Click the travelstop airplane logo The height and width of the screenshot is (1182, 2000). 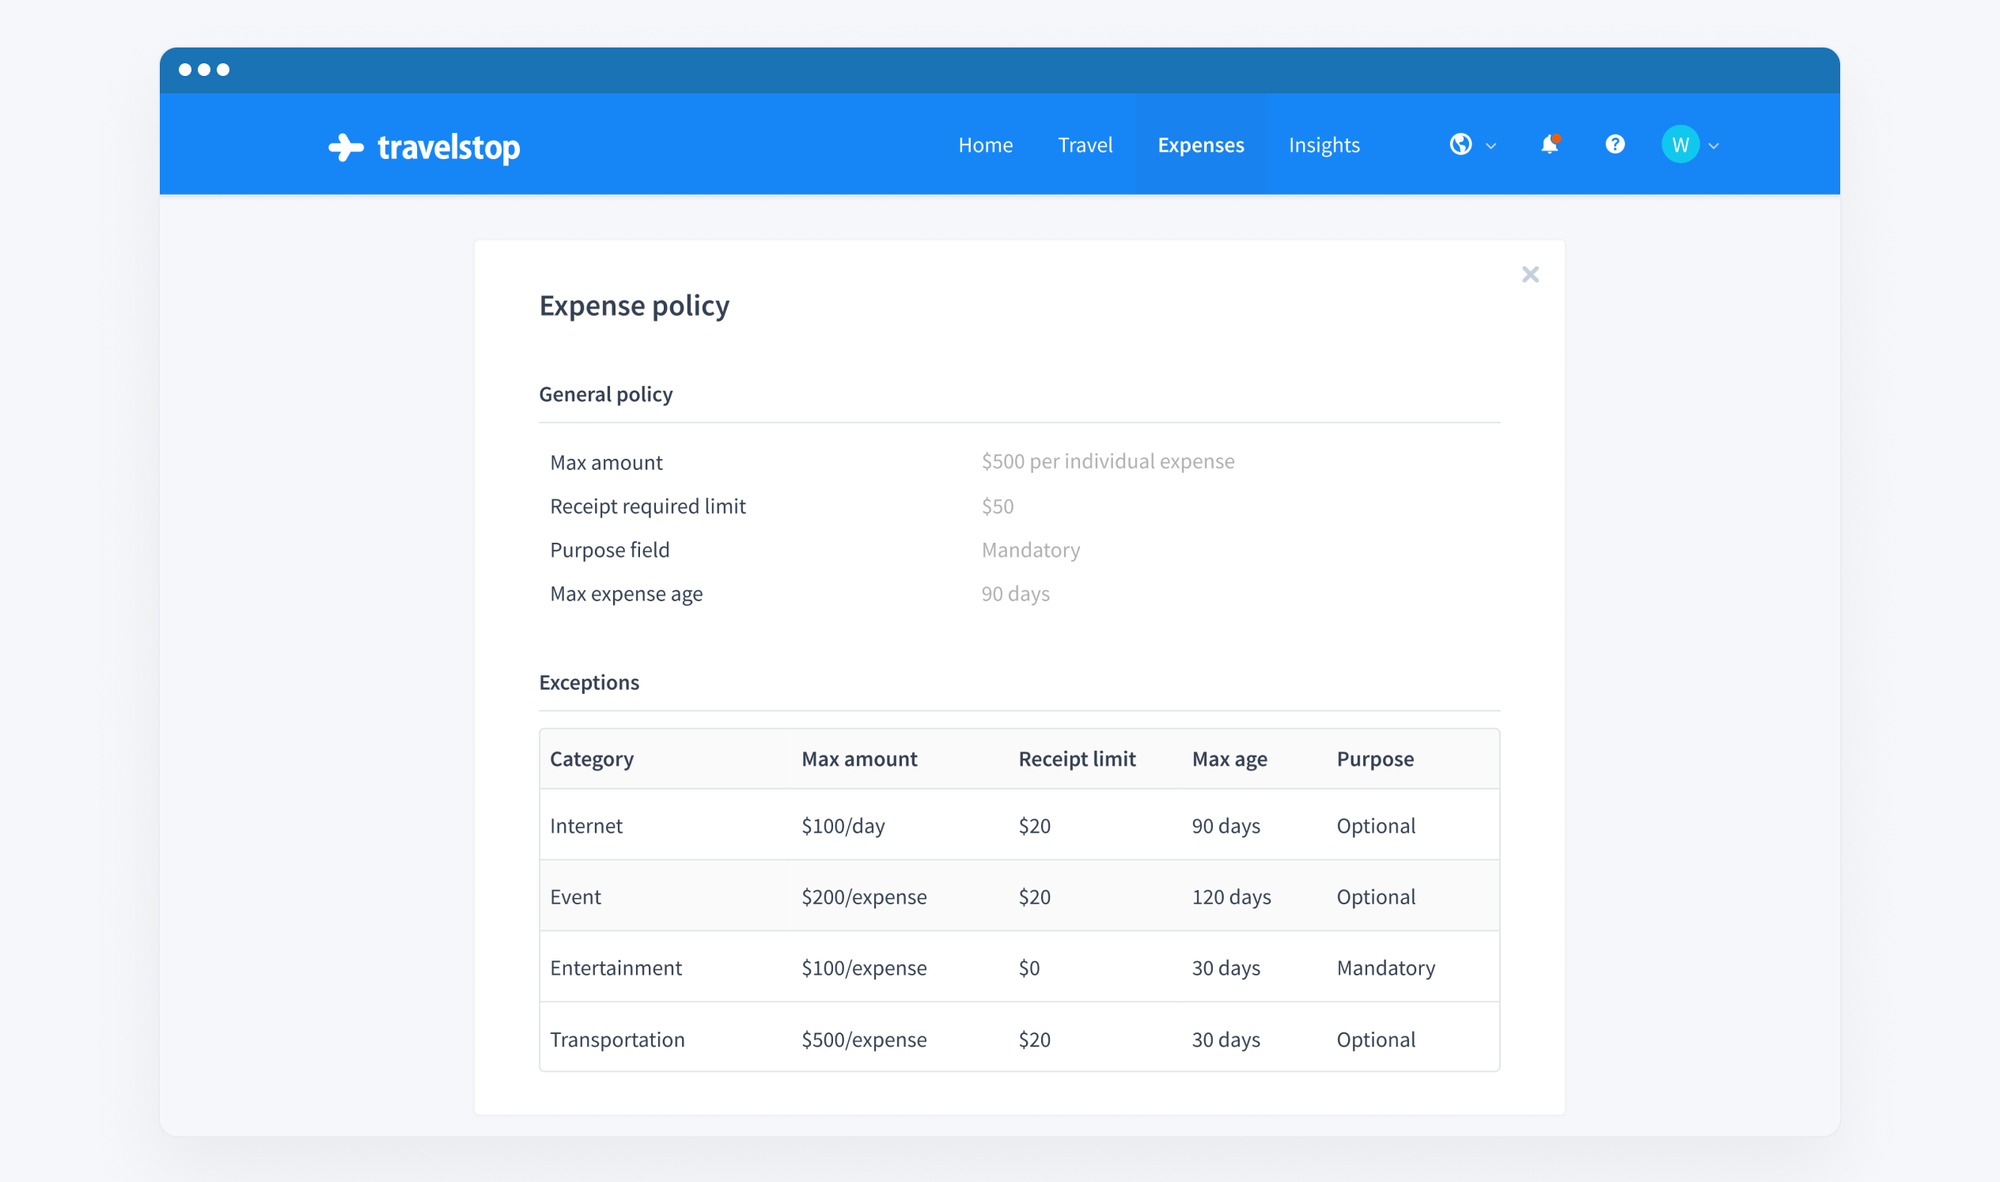pos(346,147)
